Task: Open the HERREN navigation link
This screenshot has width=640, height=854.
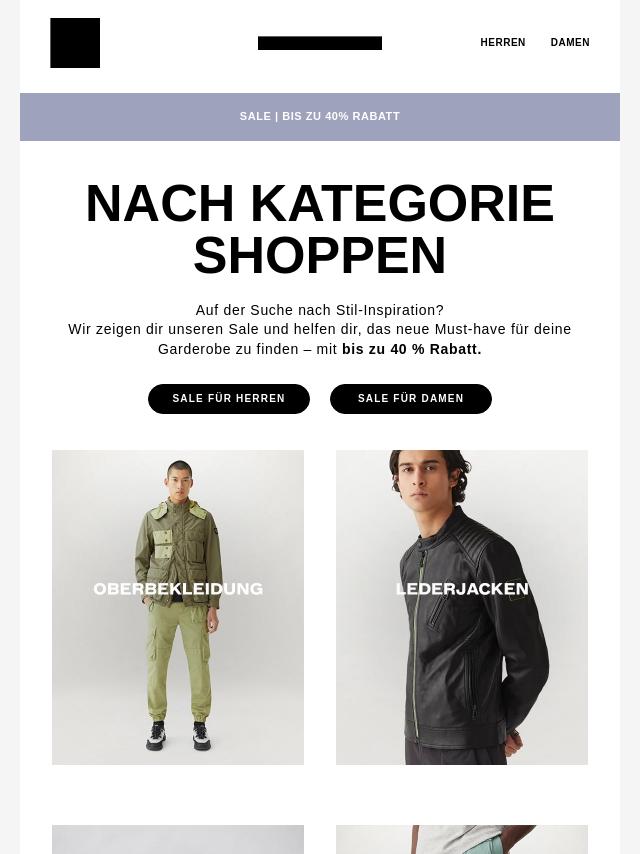Action: [502, 42]
